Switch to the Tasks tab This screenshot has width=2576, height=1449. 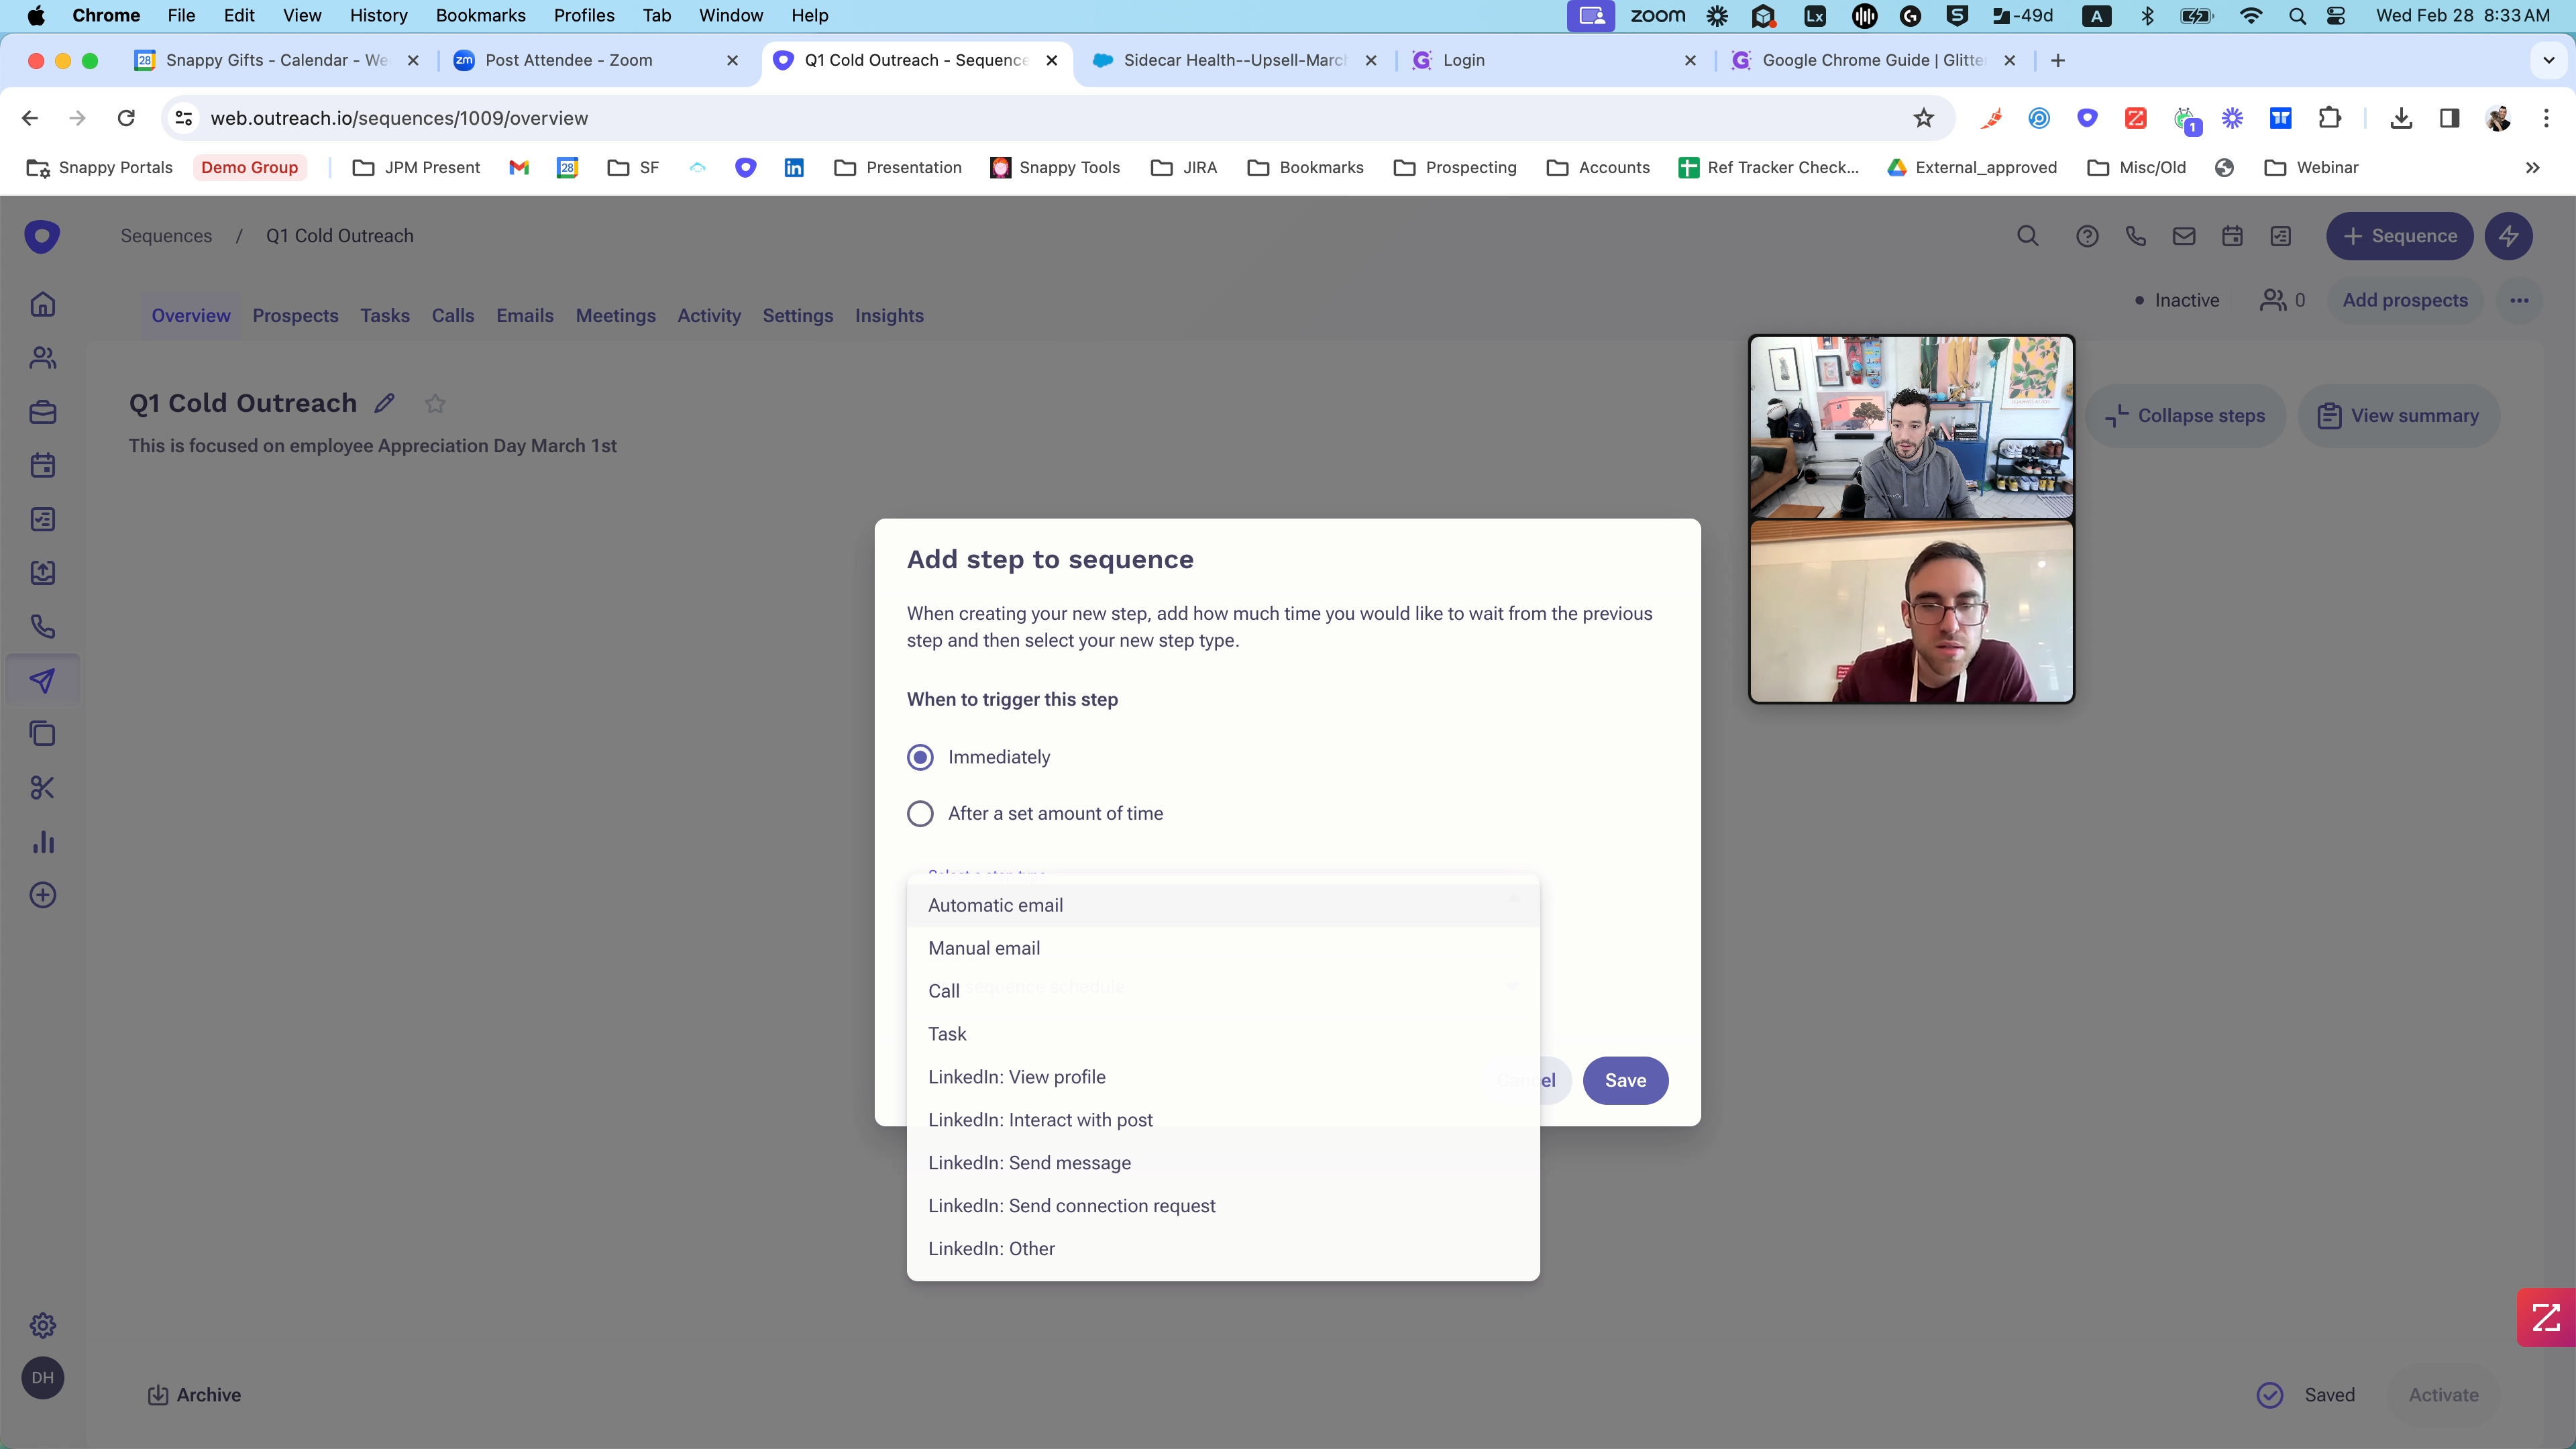tap(385, 316)
